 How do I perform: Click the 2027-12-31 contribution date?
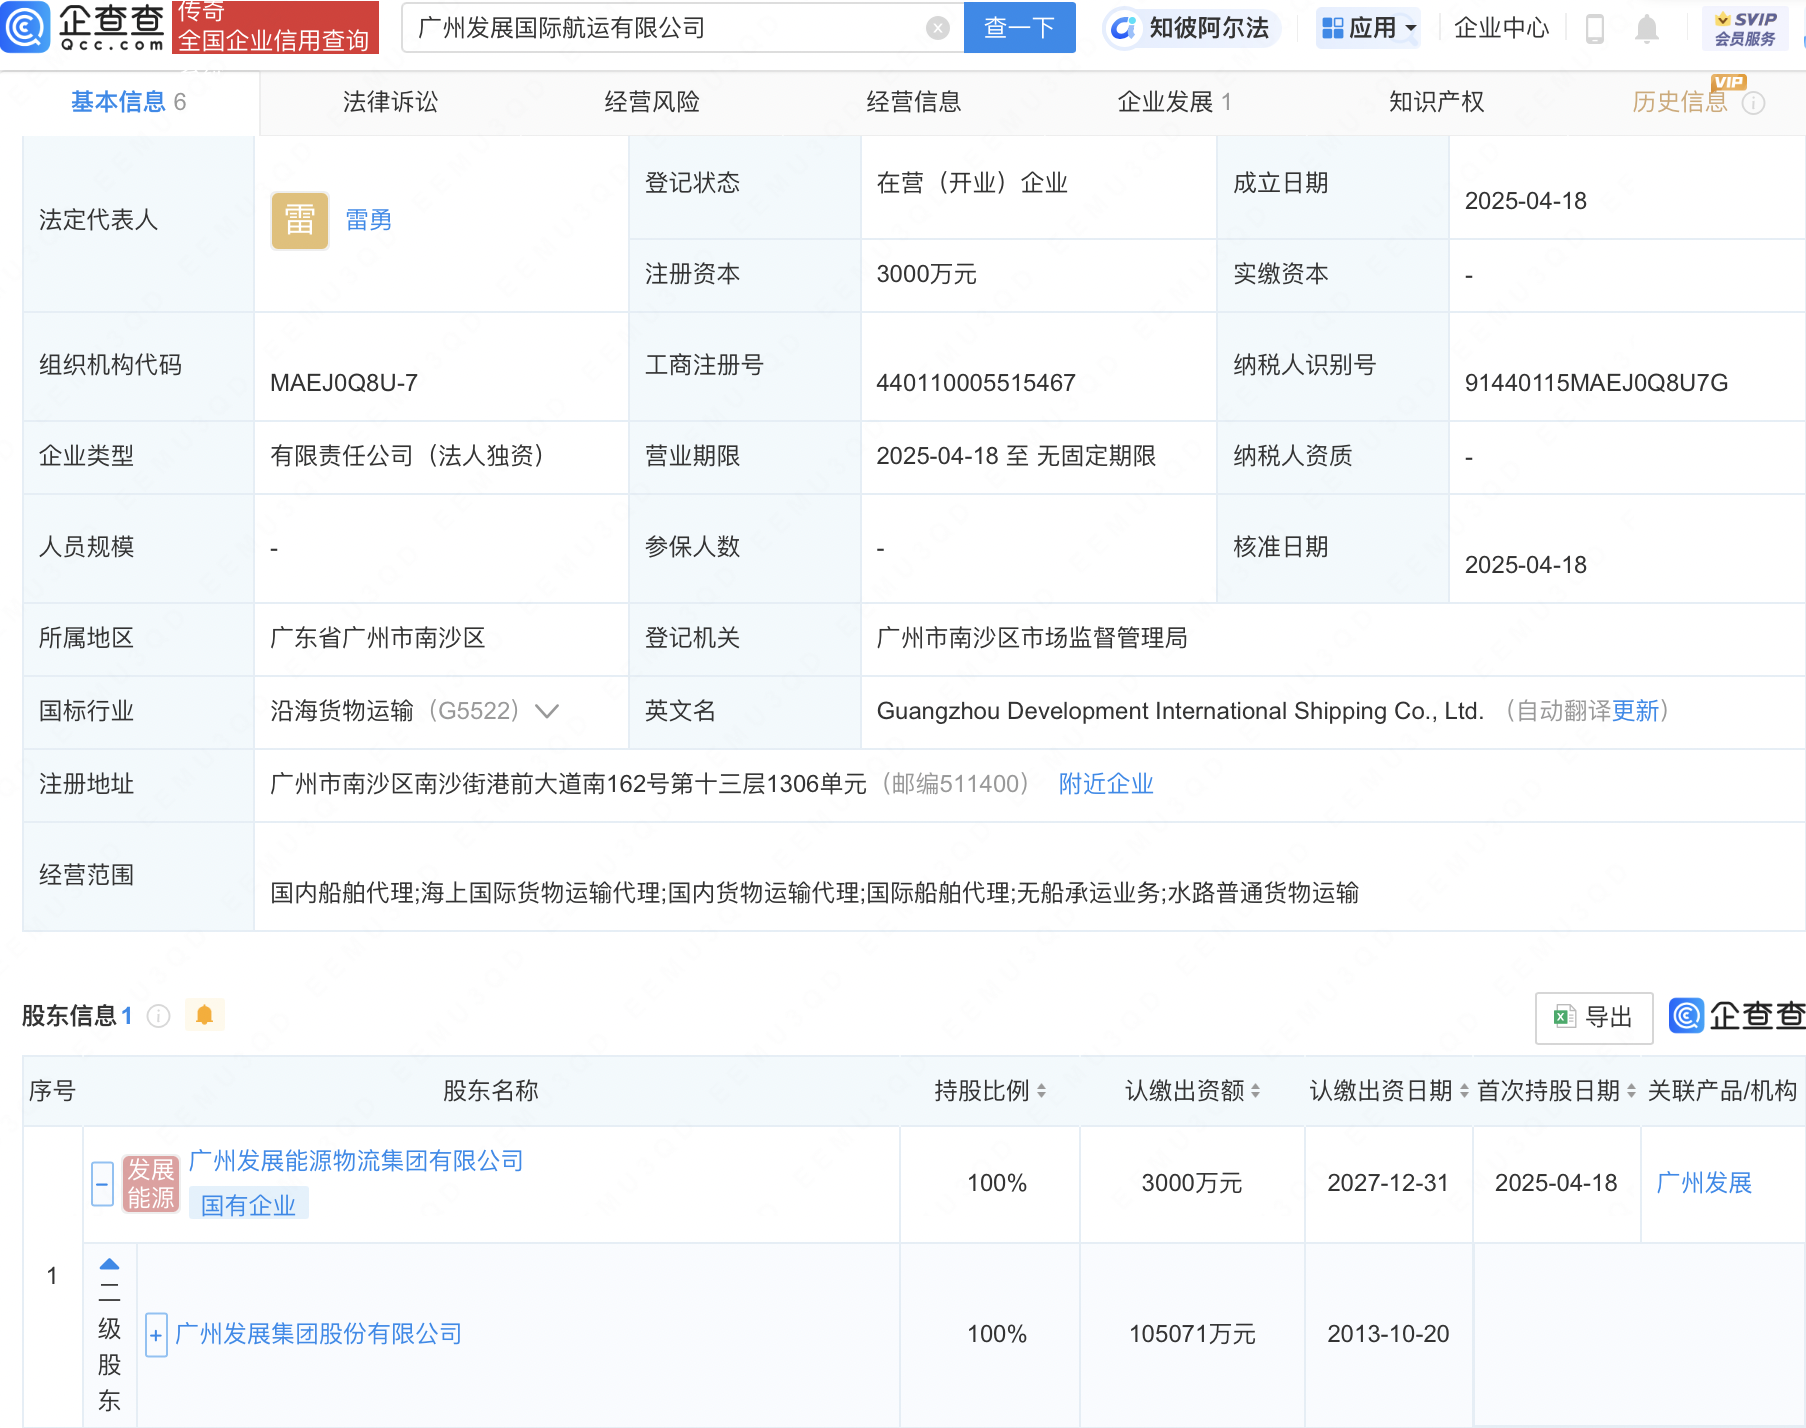(x=1388, y=1183)
